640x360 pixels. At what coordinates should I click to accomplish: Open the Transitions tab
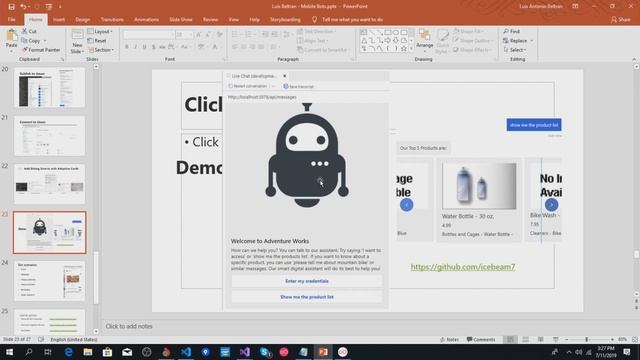tap(112, 20)
